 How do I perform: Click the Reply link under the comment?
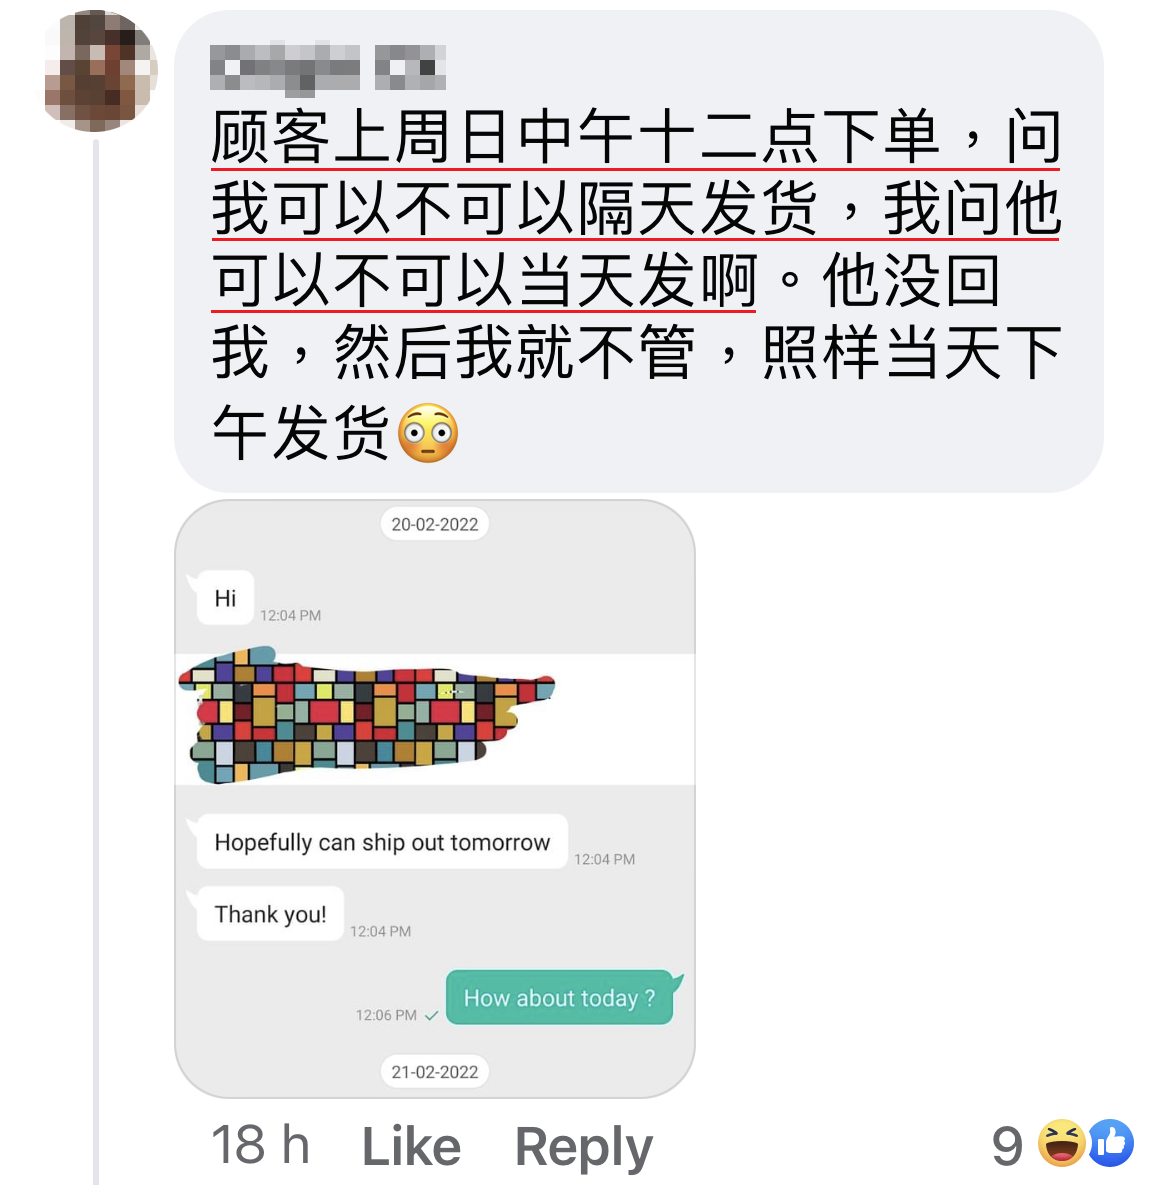(x=583, y=1148)
